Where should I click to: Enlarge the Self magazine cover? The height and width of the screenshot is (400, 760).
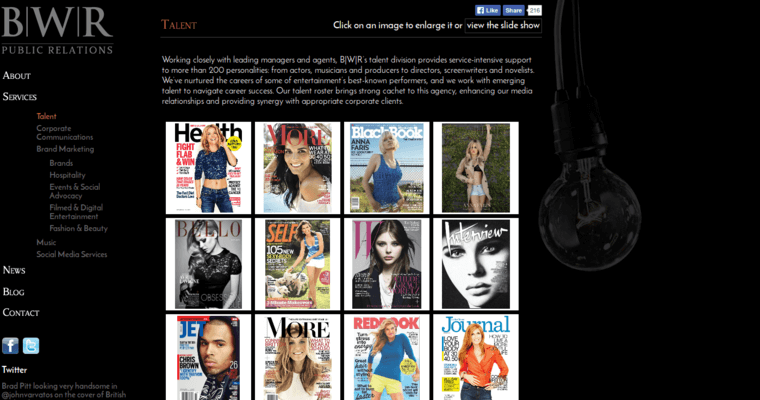[298, 264]
